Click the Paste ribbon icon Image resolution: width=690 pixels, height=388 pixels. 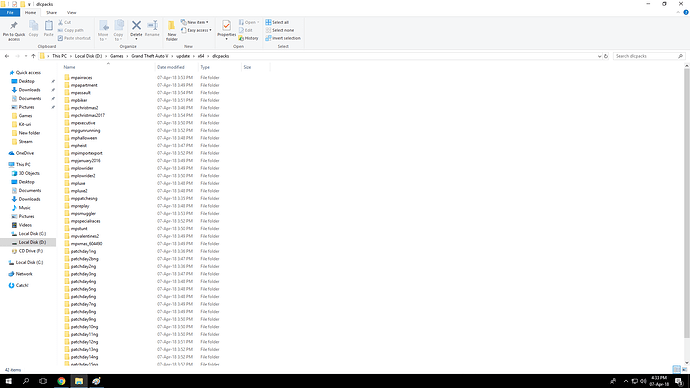48,26
